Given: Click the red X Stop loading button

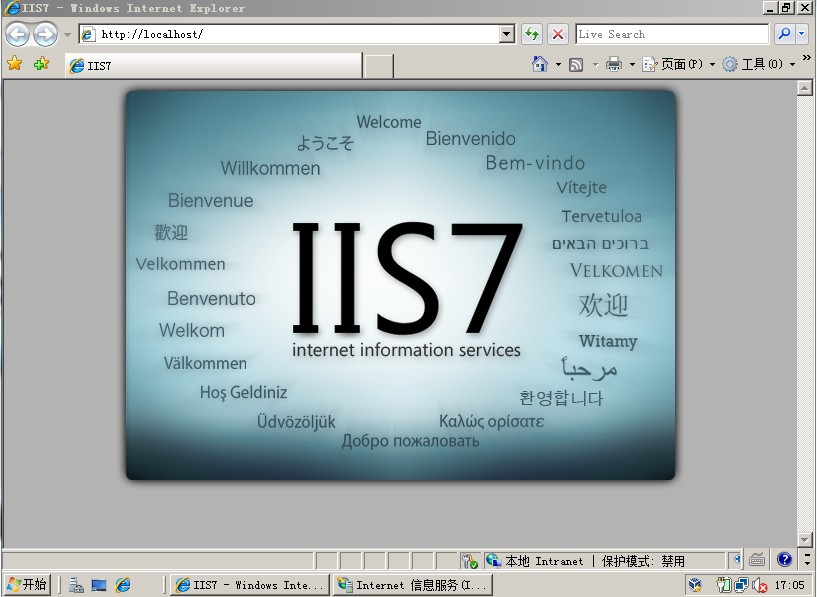Looking at the screenshot, I should [558, 34].
